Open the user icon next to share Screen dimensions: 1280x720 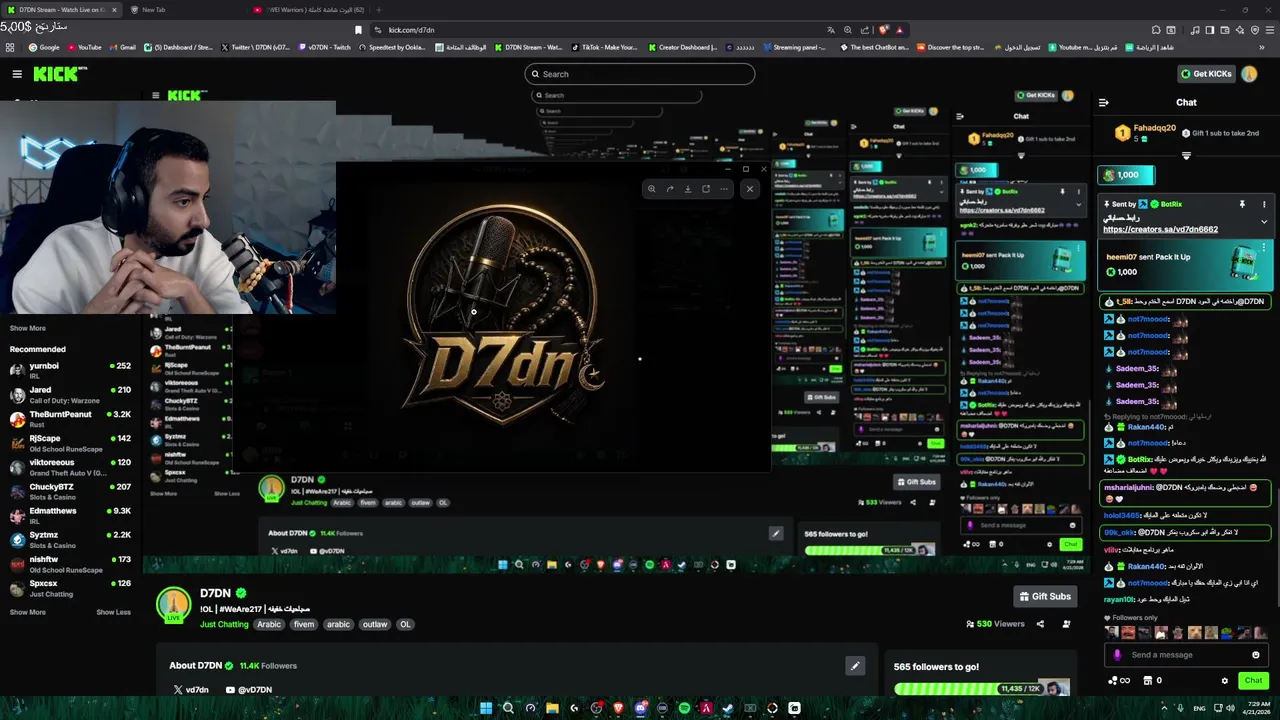pyautogui.click(x=1066, y=624)
